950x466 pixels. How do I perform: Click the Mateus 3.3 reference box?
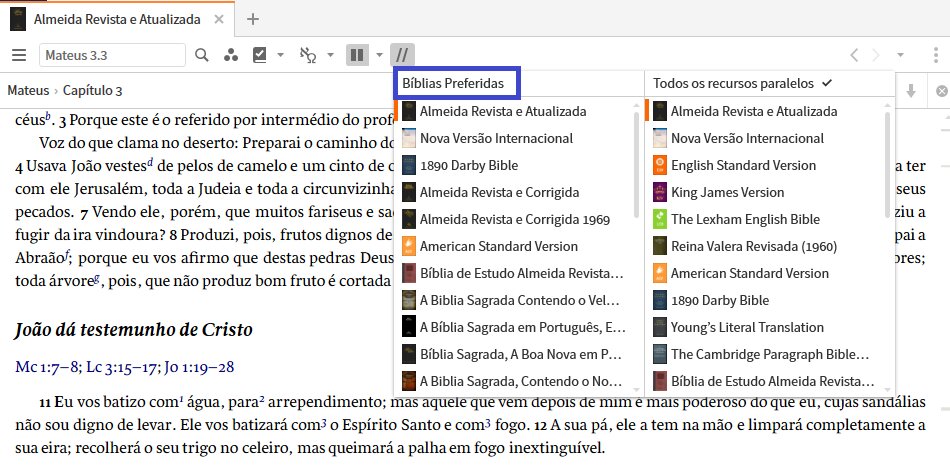(113, 55)
